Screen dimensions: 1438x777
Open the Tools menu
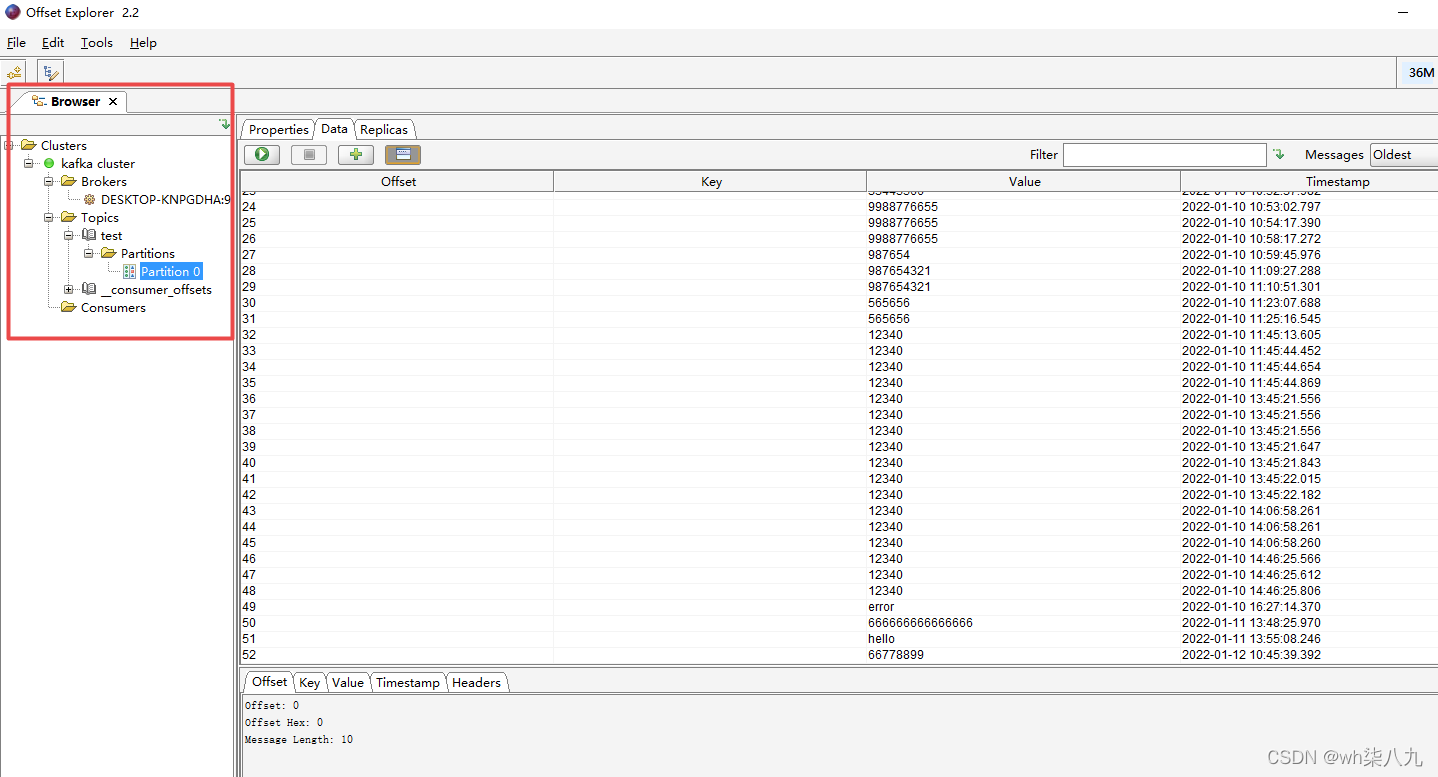click(97, 42)
